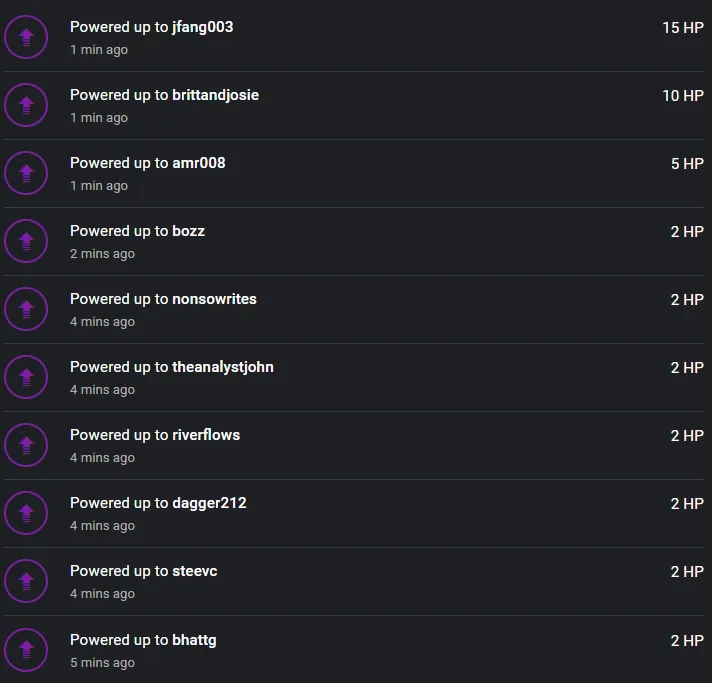
Task: Open theanalystjohn username link
Action: 223,367
